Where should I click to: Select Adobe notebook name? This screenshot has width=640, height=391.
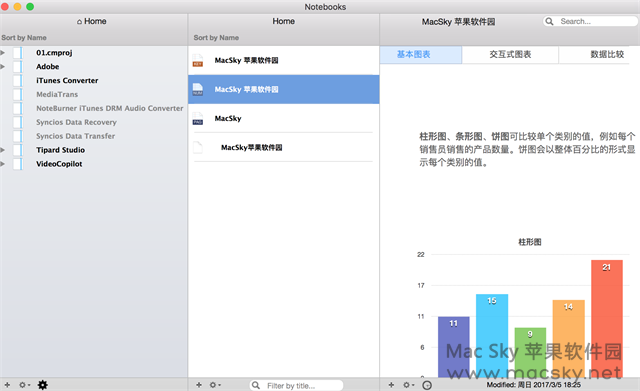click(x=47, y=67)
